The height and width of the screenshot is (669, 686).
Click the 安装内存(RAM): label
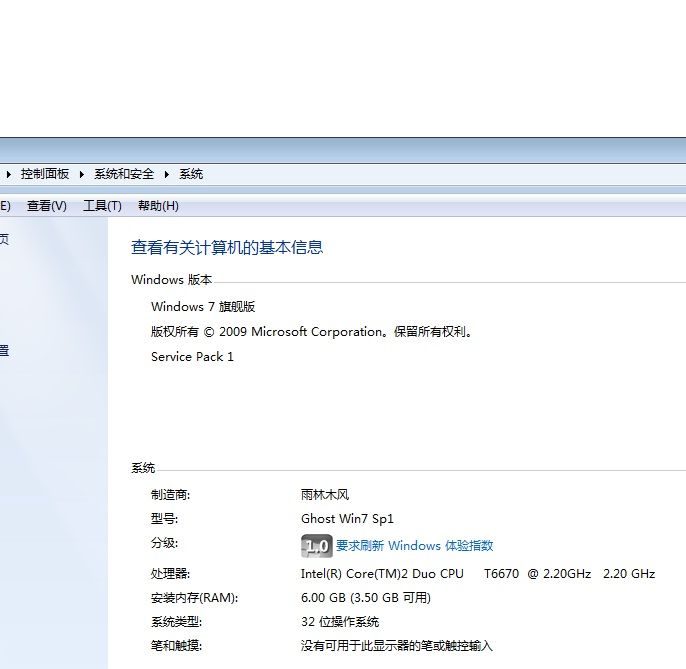point(195,598)
